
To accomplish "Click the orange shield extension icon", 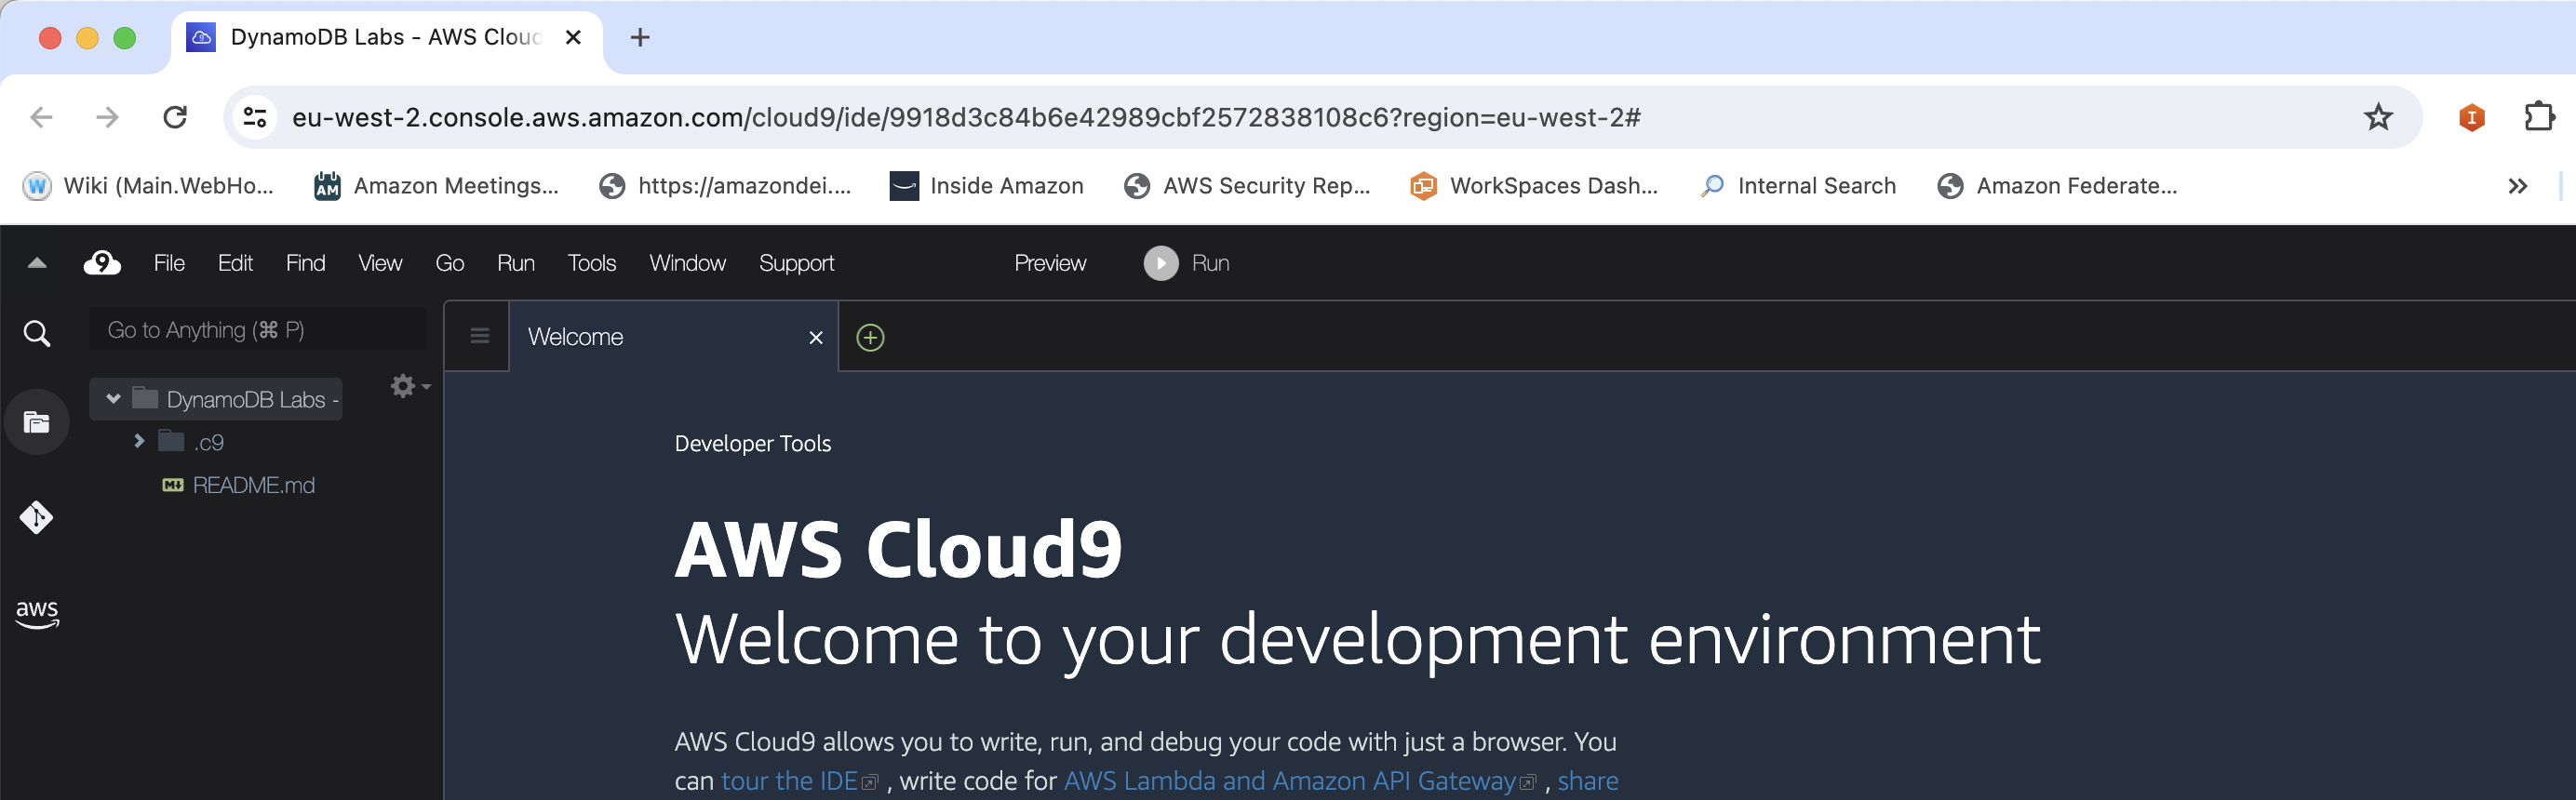I will [x=2471, y=118].
